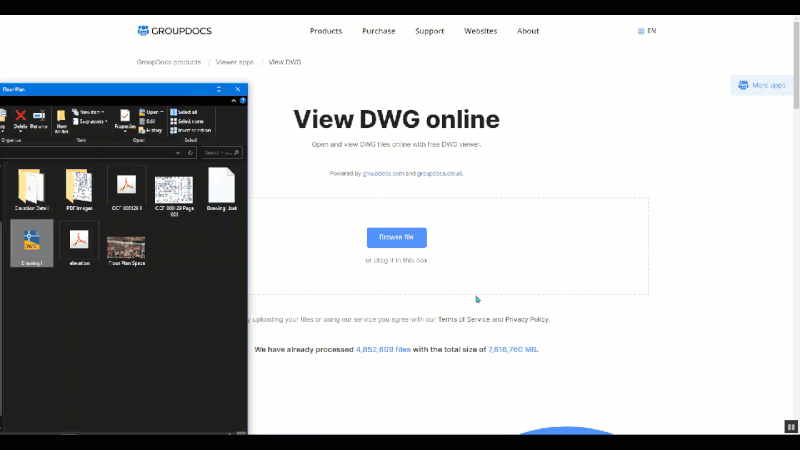Click the Browse file button
Image resolution: width=800 pixels, height=450 pixels.
pos(396,238)
